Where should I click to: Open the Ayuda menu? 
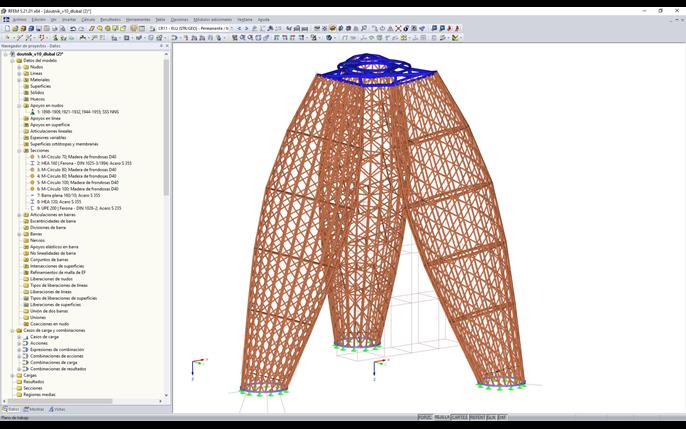263,20
